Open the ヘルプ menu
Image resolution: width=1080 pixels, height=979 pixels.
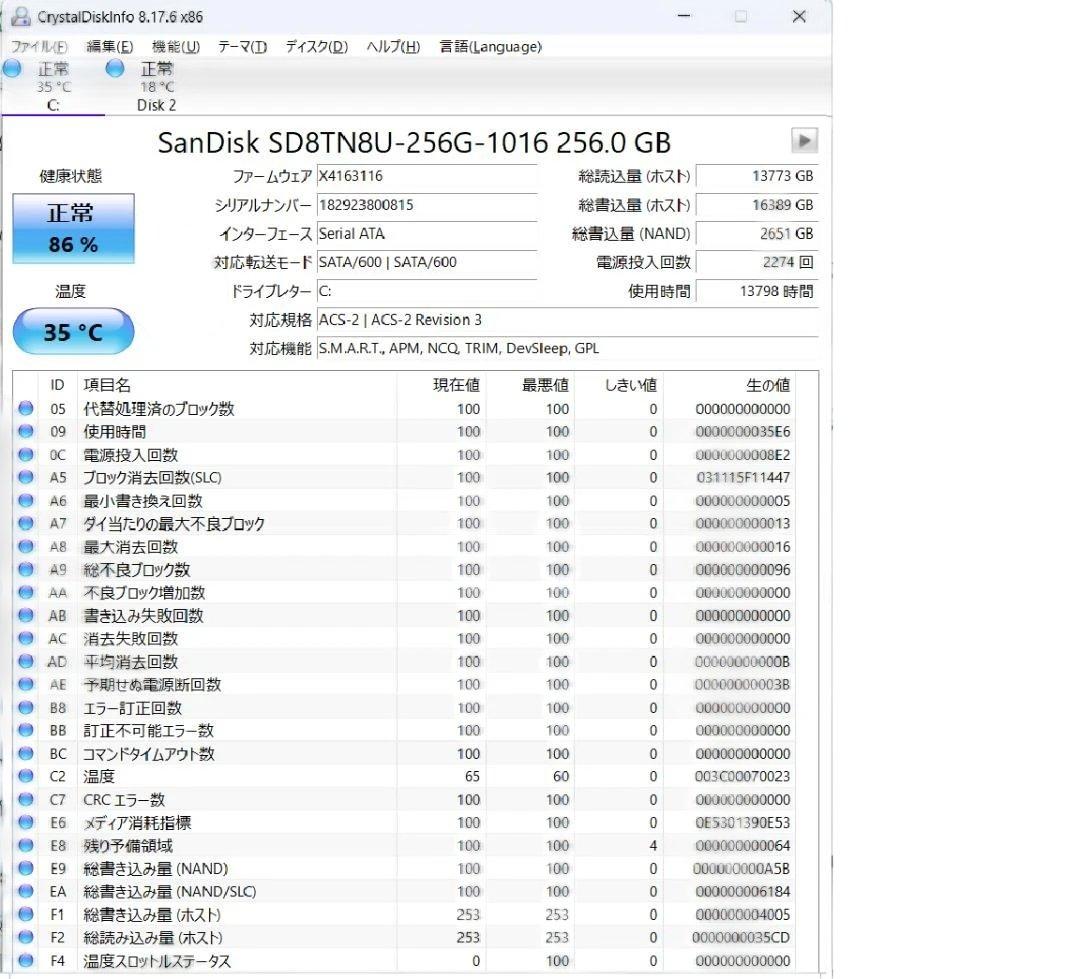(390, 46)
